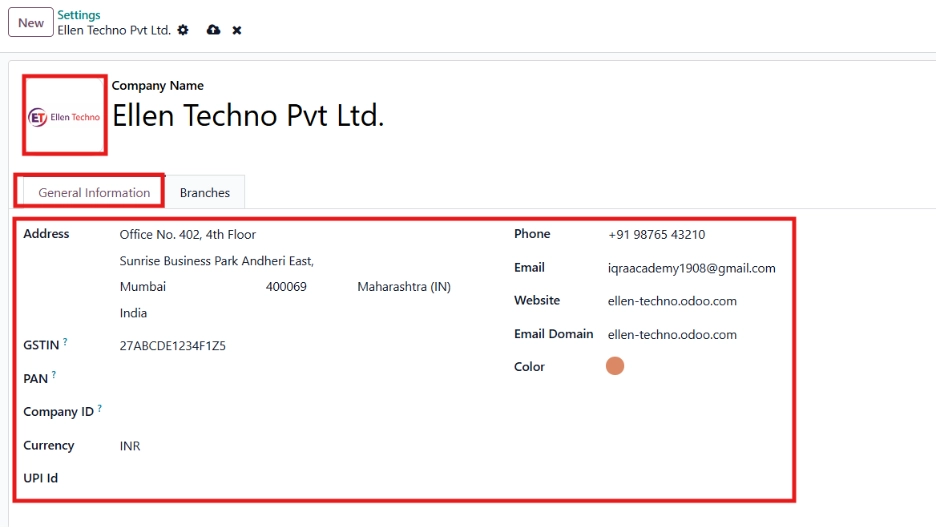The height and width of the screenshot is (528, 936).
Task: Click the Email Domain label
Action: click(x=553, y=334)
